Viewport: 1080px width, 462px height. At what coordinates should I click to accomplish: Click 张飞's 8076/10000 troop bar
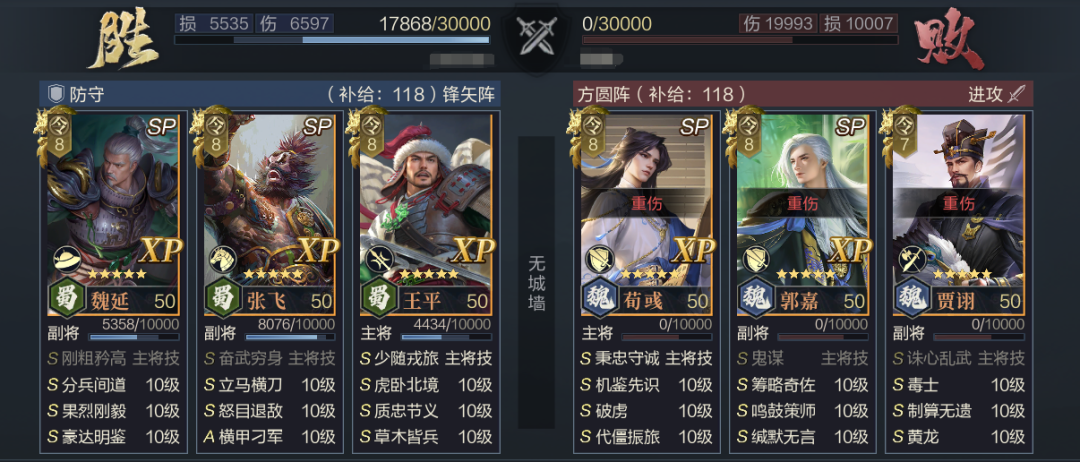tap(282, 337)
